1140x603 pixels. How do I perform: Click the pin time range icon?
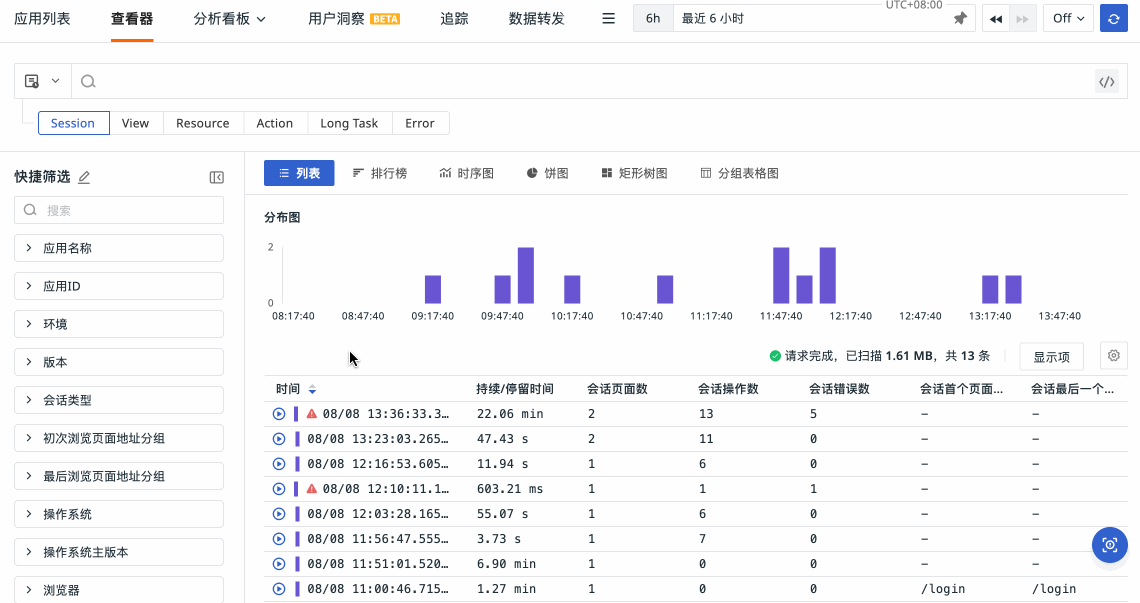click(x=960, y=19)
